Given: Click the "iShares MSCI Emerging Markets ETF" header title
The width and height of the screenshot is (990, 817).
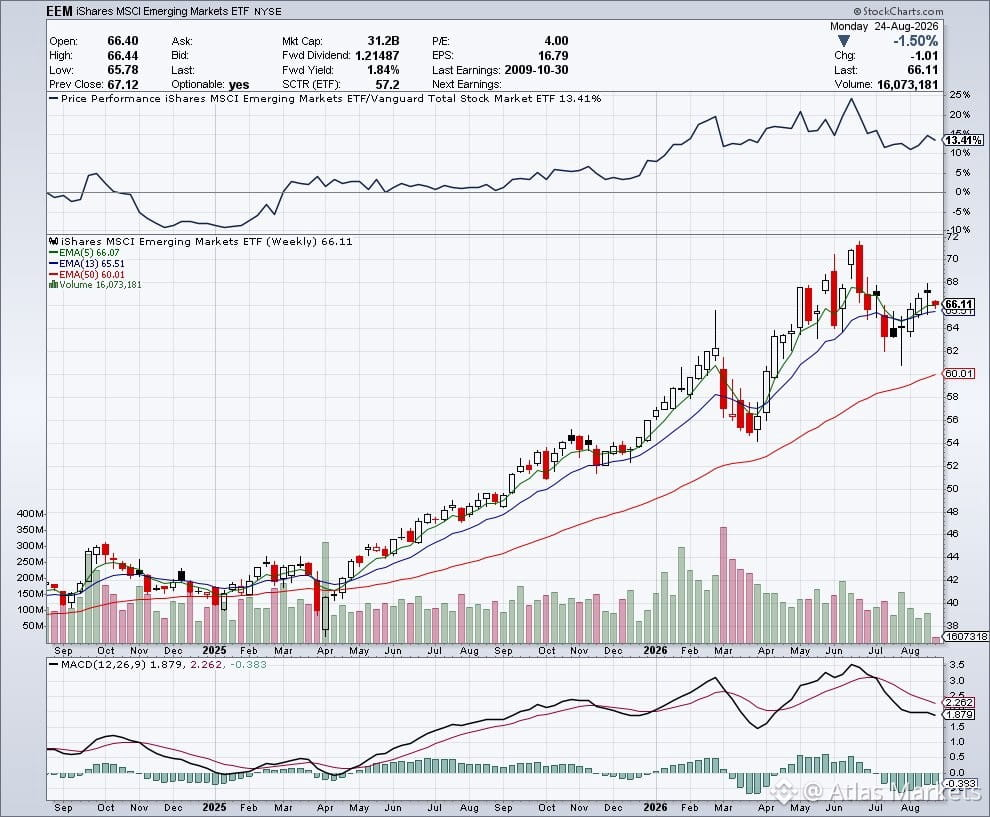Looking at the screenshot, I should tap(162, 11).
